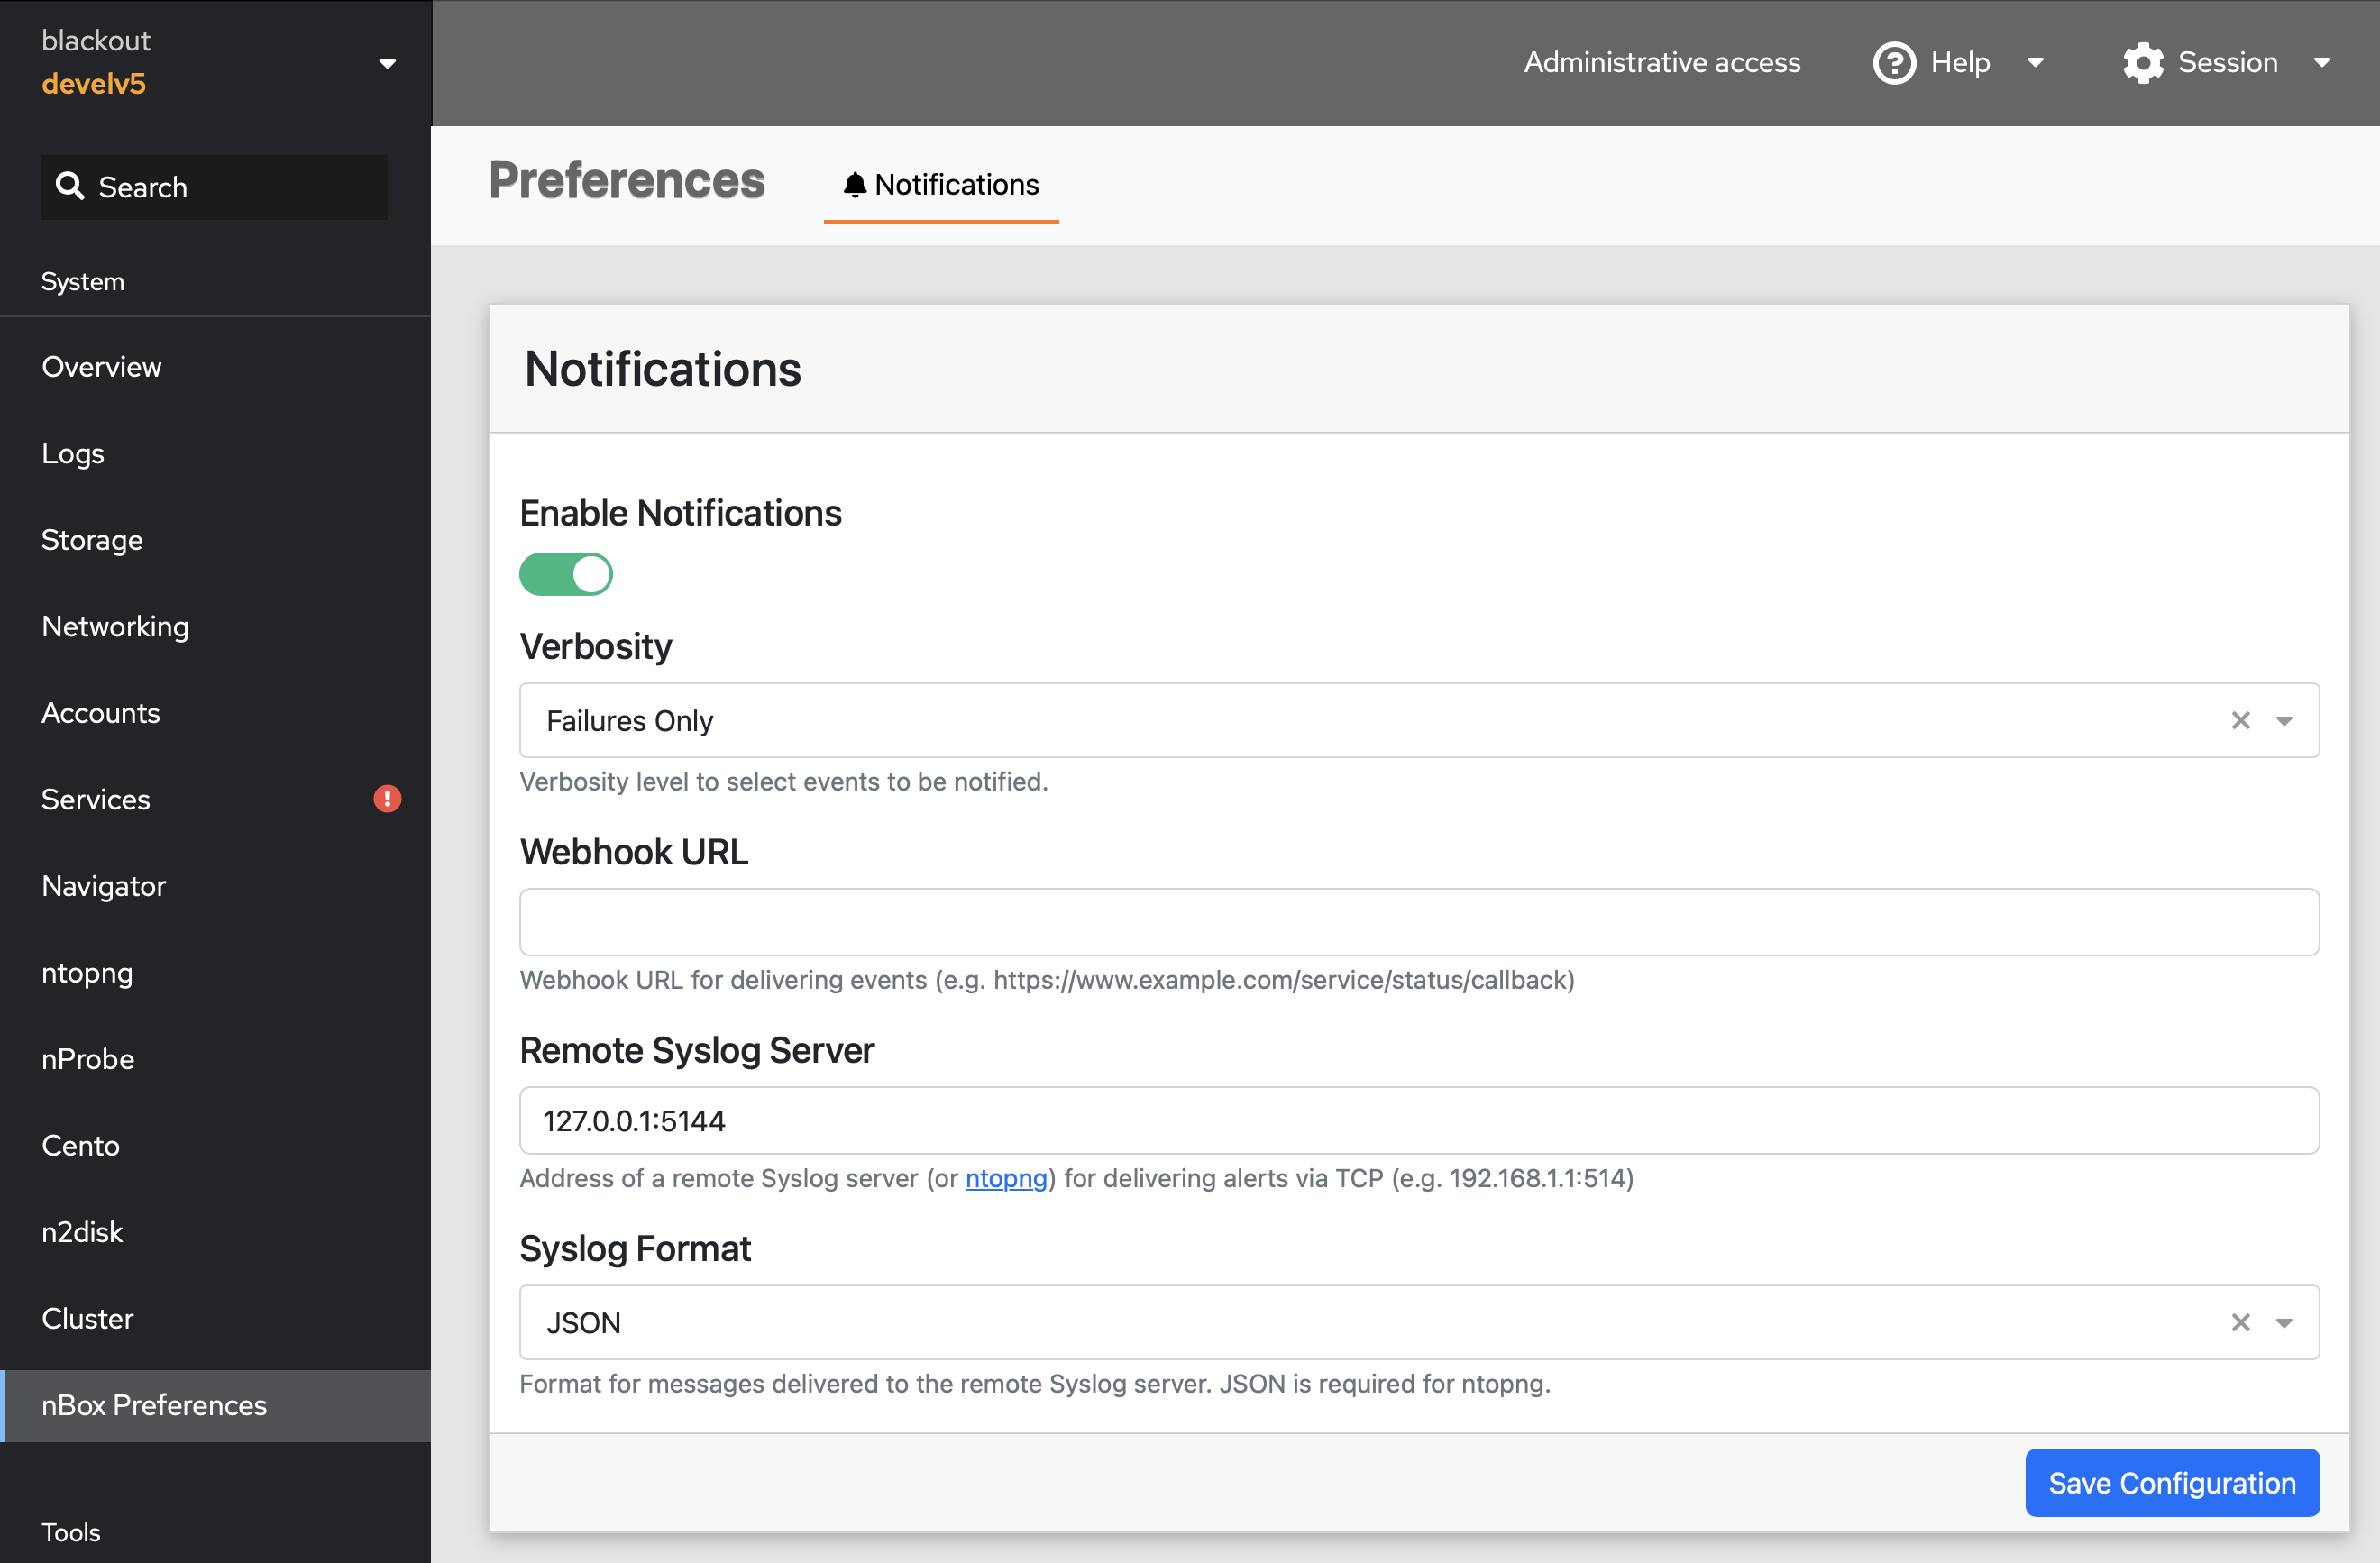Click the Preferences tab label
This screenshot has width=2380, height=1563.
coord(625,181)
